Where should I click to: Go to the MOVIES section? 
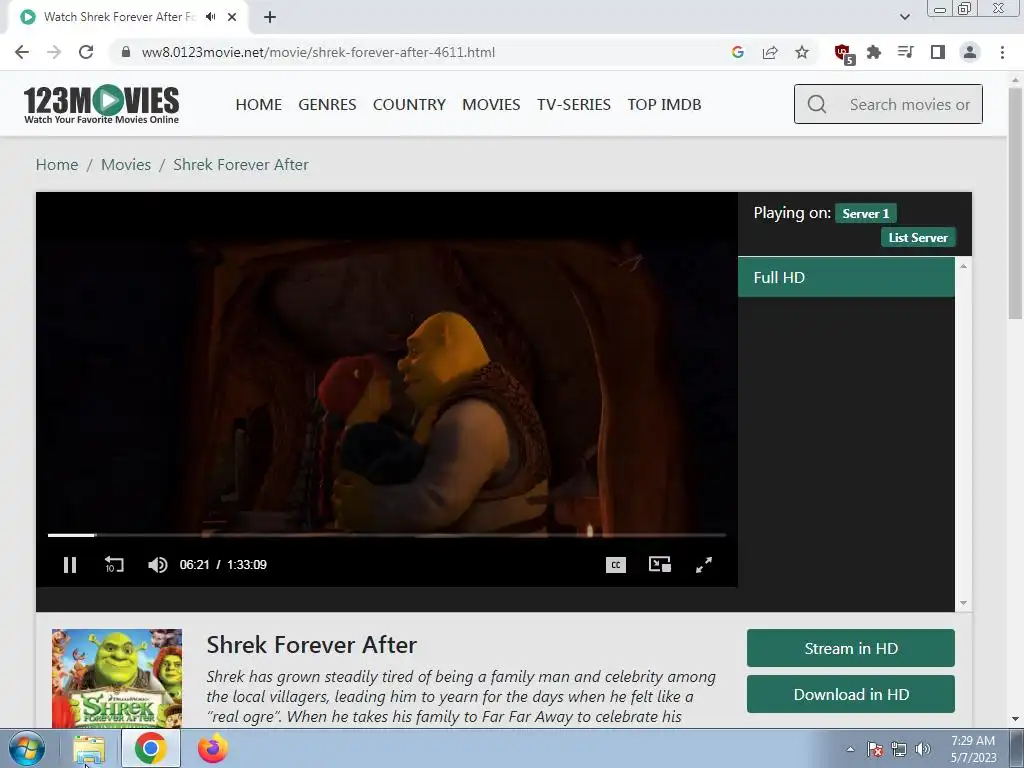tap(491, 104)
